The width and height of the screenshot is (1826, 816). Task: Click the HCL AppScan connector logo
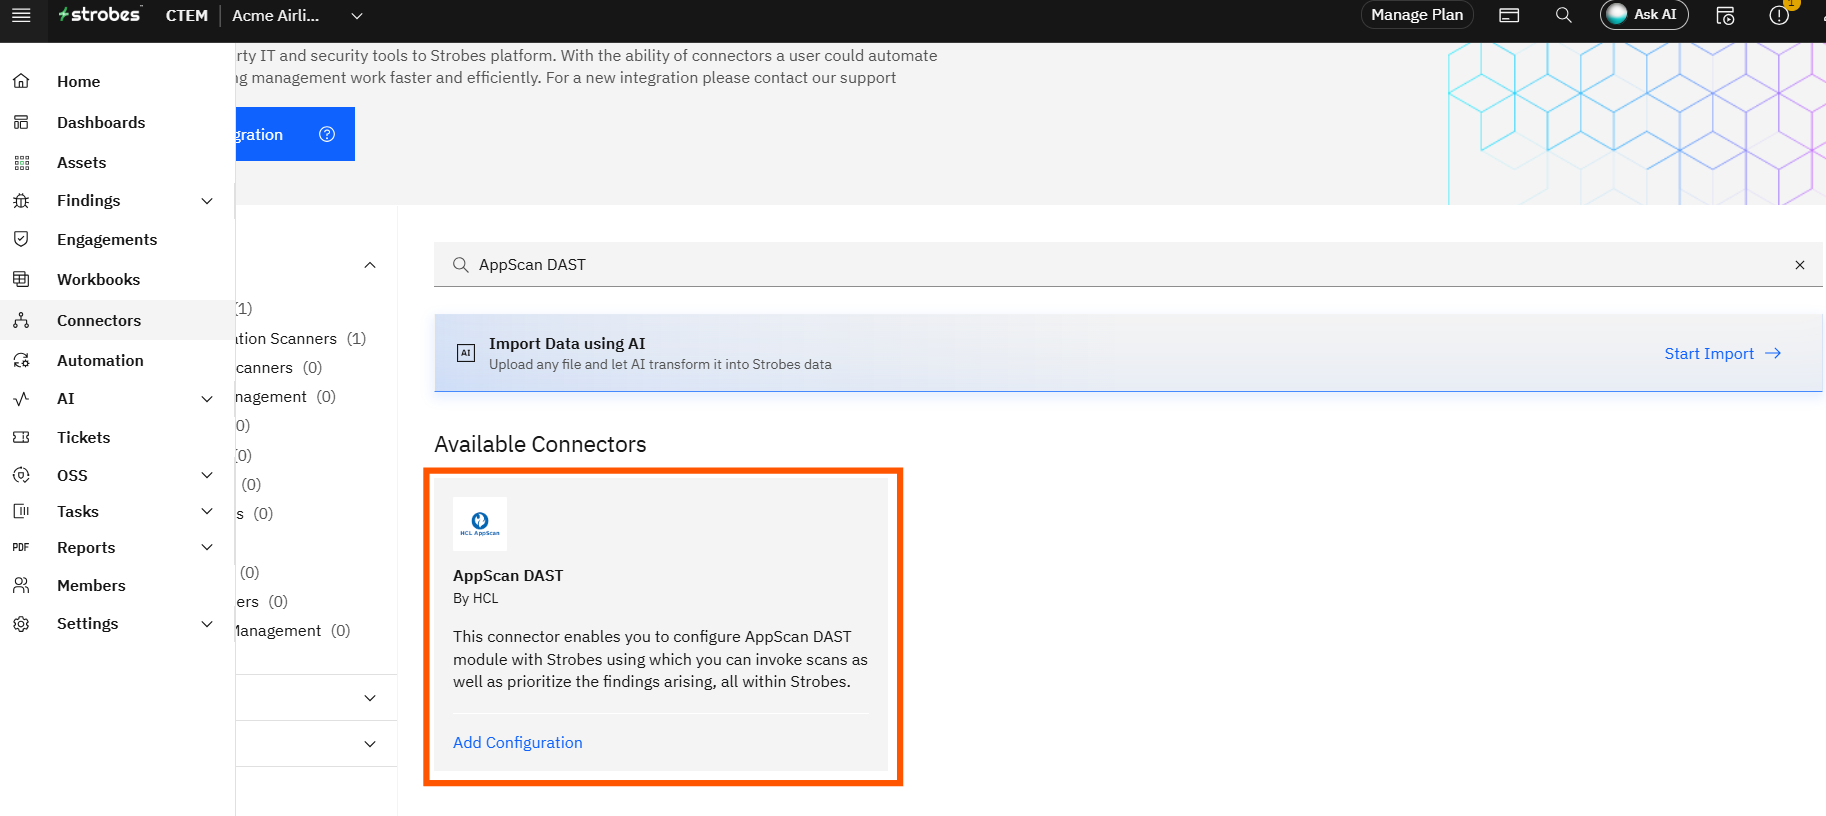click(x=480, y=523)
